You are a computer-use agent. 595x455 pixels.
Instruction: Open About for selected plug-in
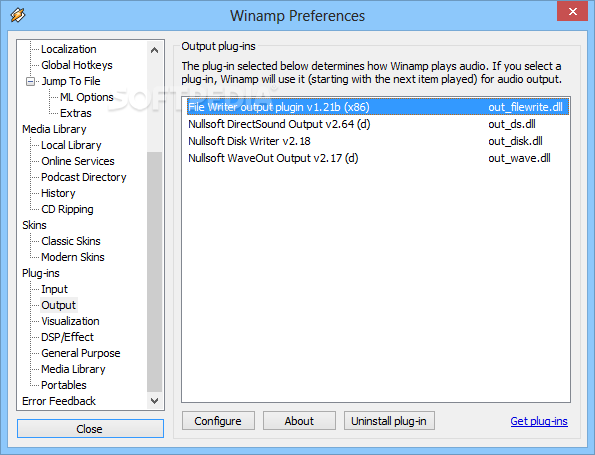point(299,421)
